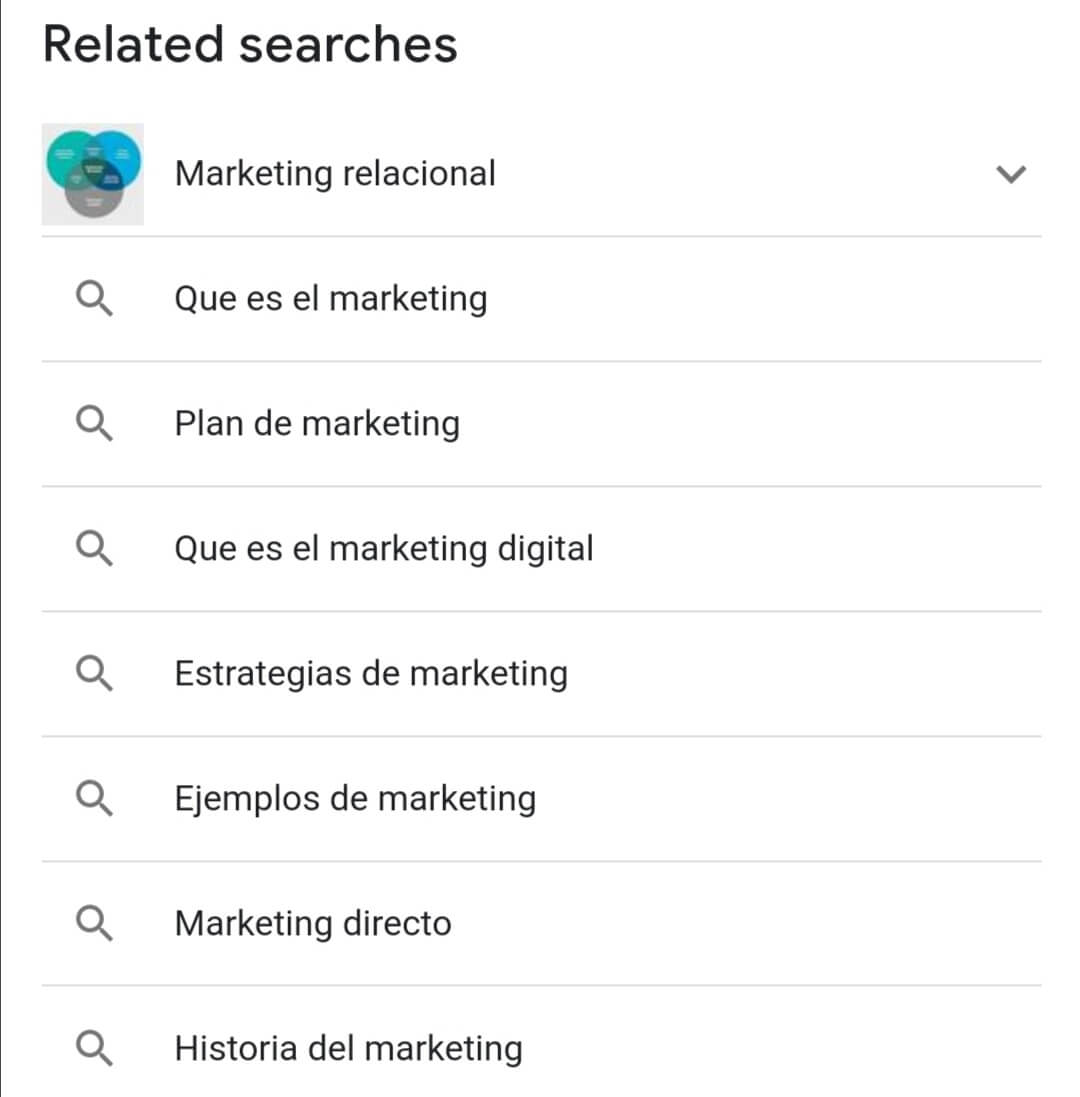This screenshot has width=1080, height=1097.
Task: Open Marketing directo related search
Action: pyautogui.click(x=313, y=923)
